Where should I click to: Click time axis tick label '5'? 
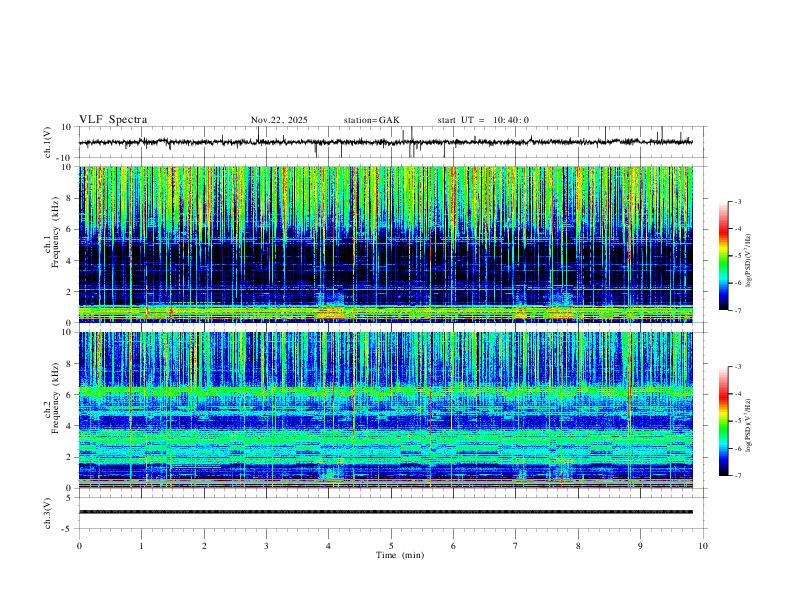click(391, 546)
